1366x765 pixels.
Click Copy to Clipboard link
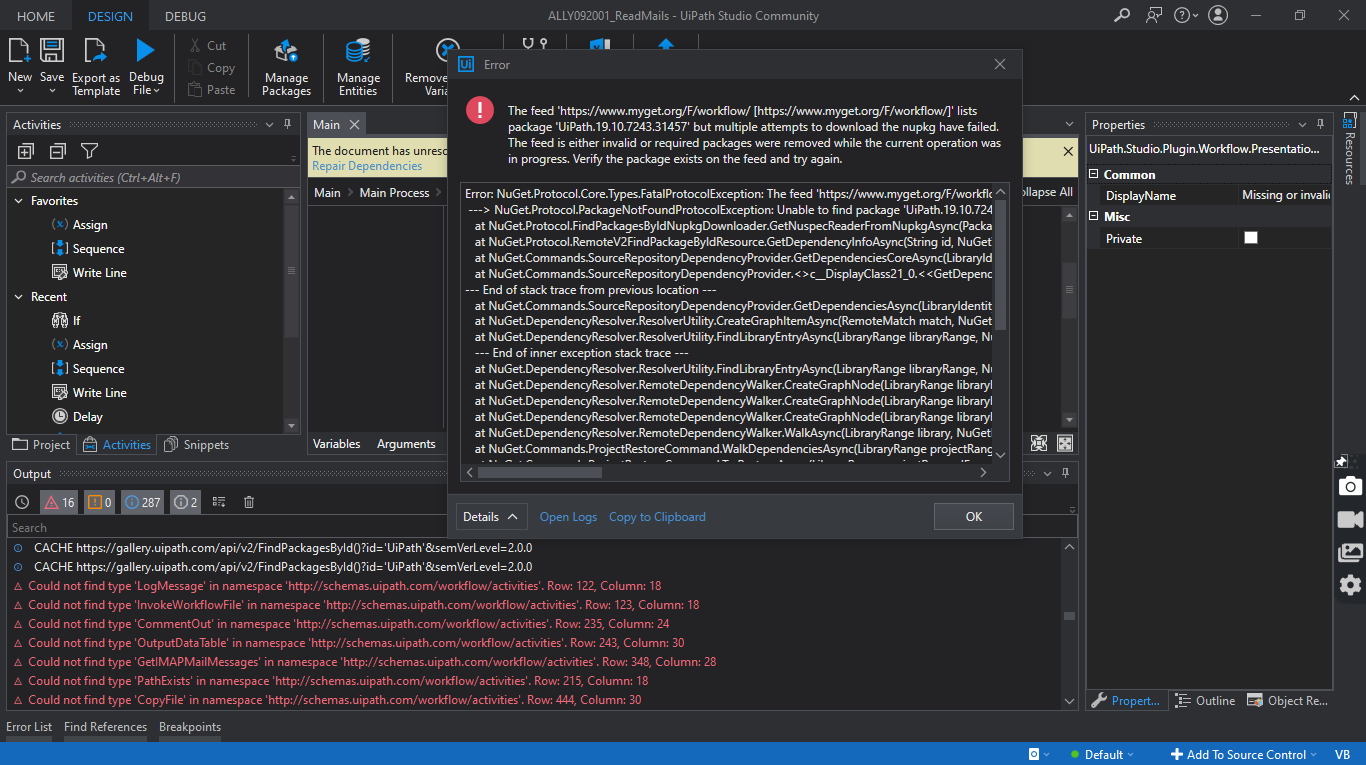(x=657, y=517)
